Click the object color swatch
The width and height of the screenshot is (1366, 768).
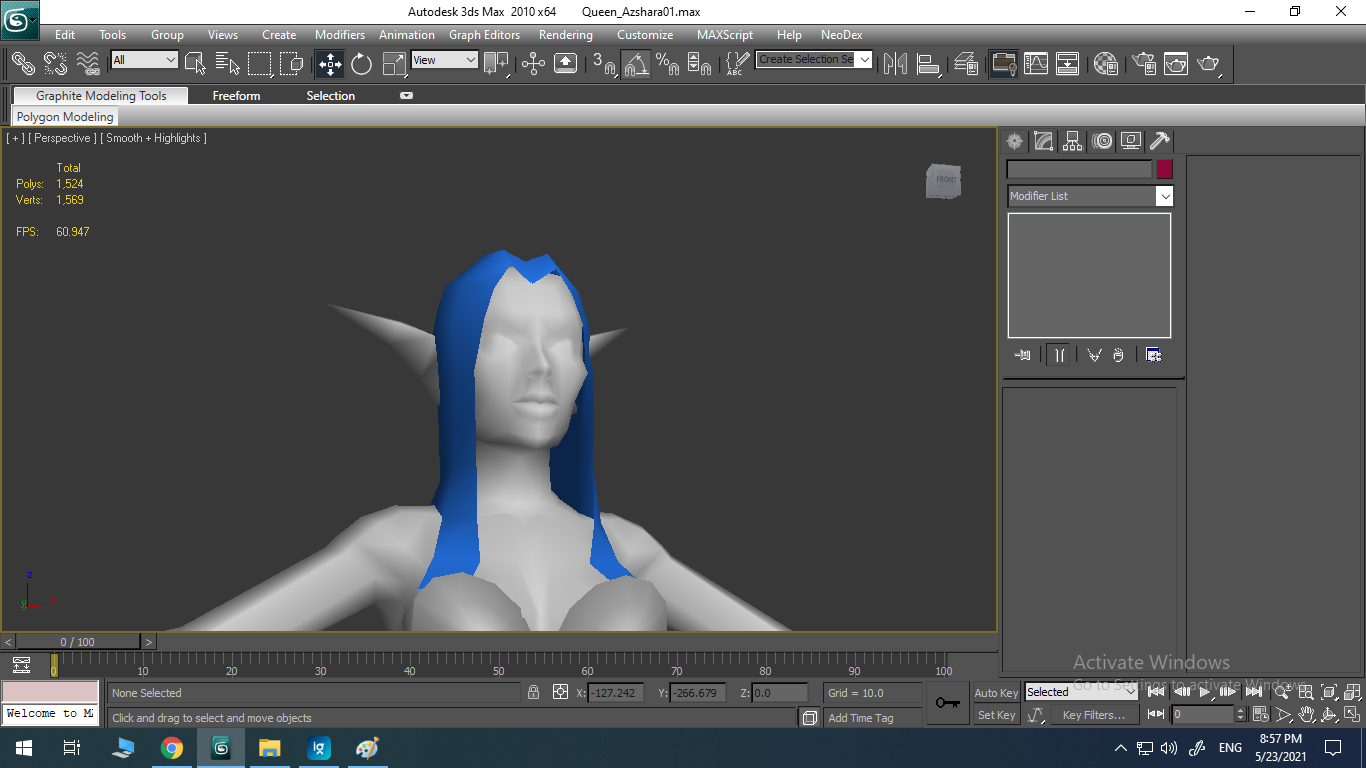(x=1164, y=169)
